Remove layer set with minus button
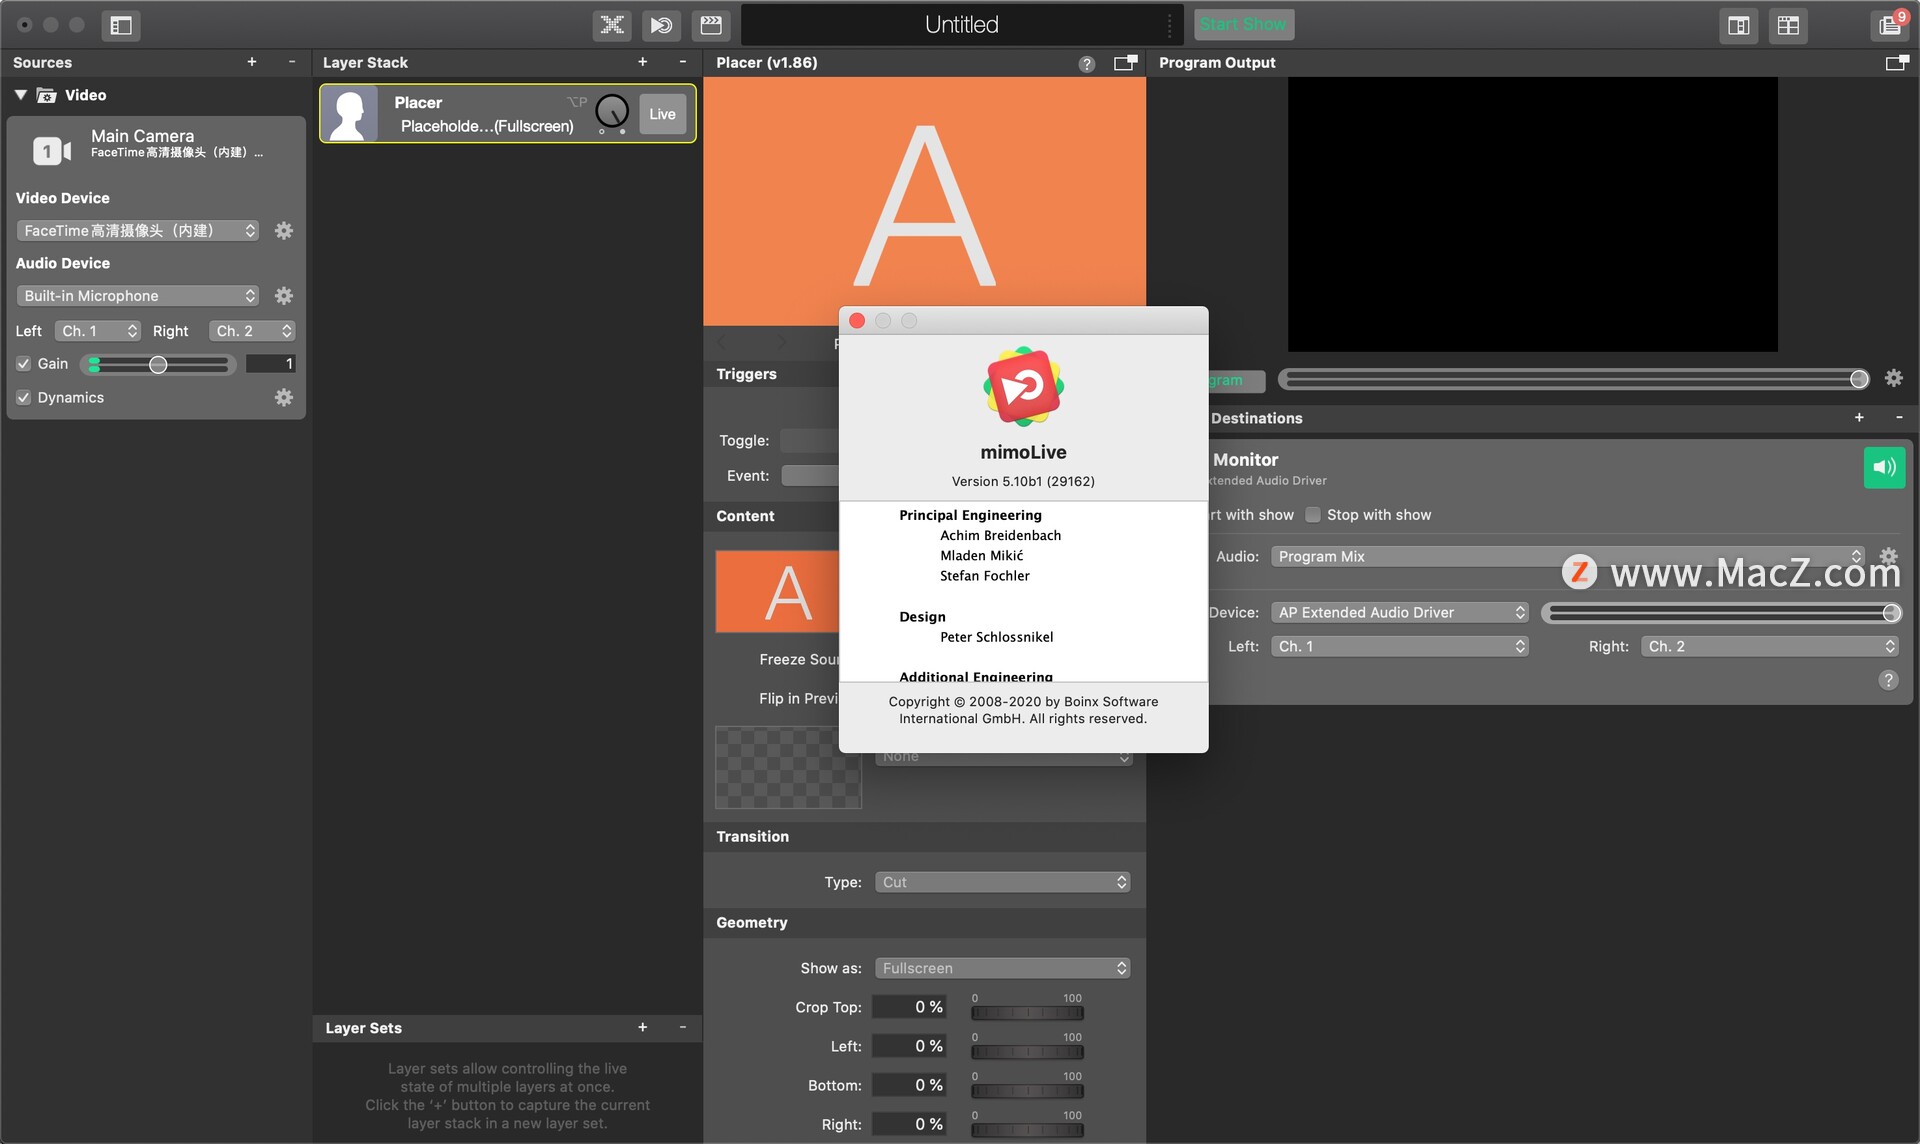Image resolution: width=1920 pixels, height=1144 pixels. click(683, 1027)
